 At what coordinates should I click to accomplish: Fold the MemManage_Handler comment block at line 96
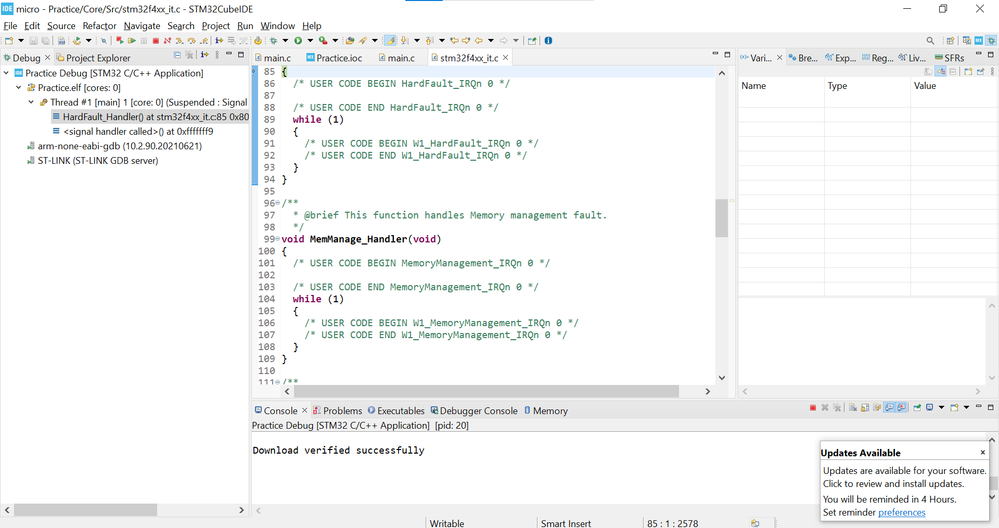277,203
